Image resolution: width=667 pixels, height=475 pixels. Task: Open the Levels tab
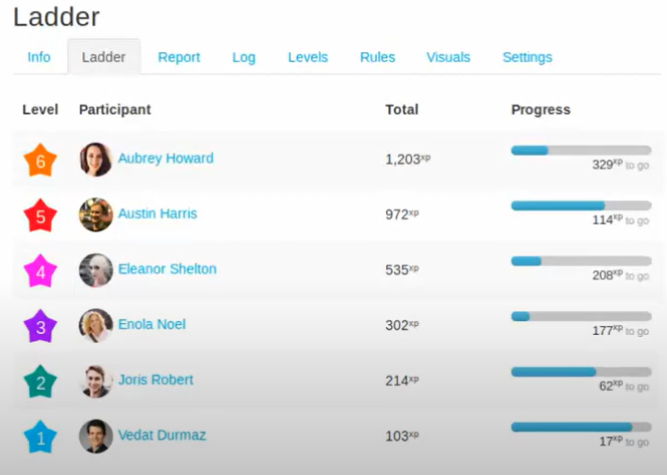pos(308,57)
